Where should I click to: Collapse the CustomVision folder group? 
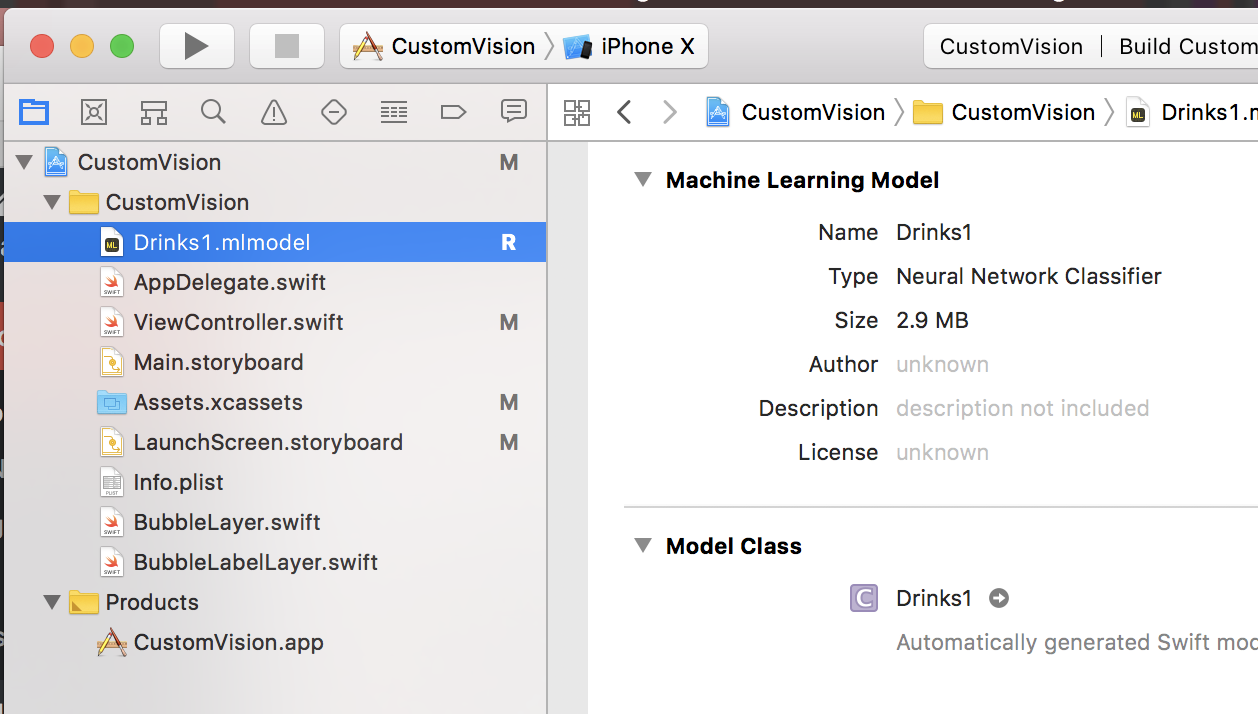coord(52,202)
